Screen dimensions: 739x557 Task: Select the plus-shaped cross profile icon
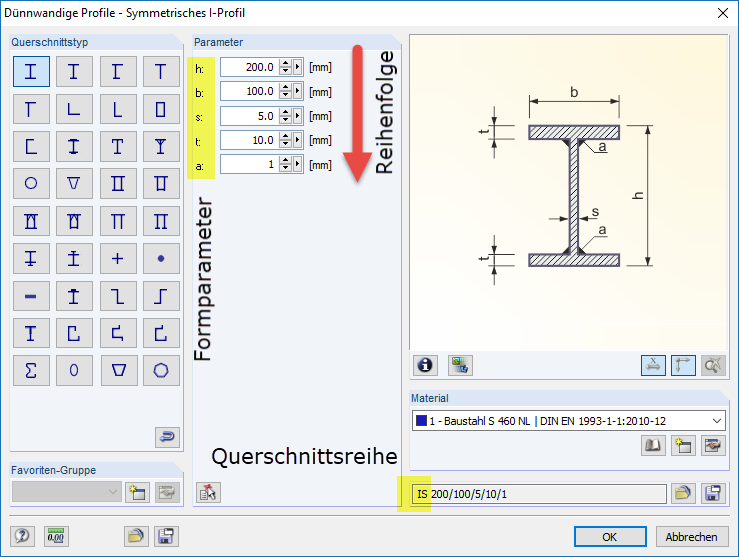click(118, 258)
